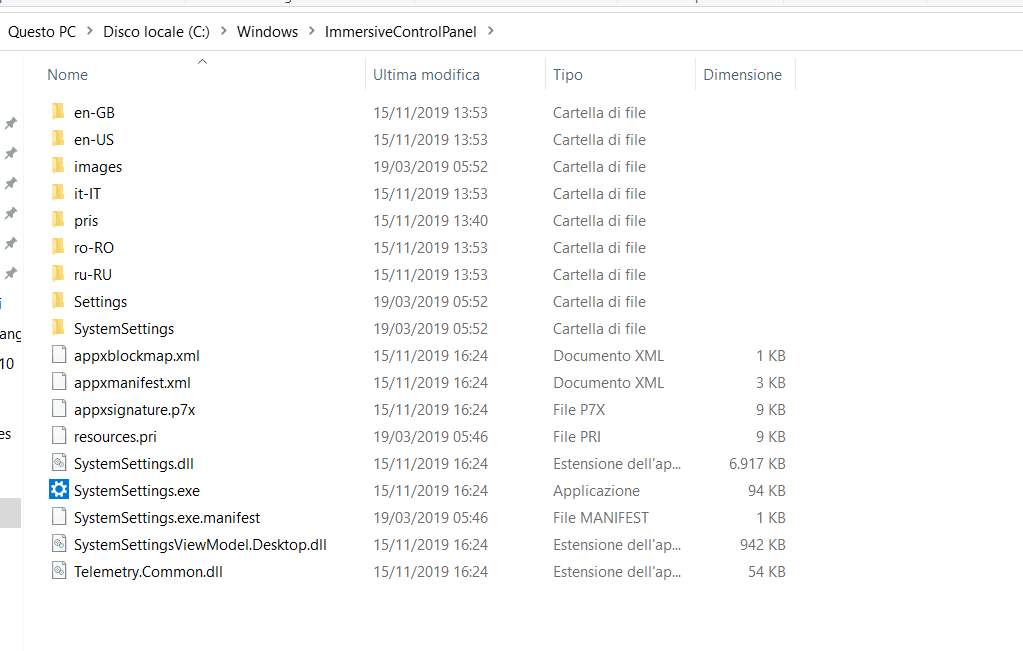Viewport: 1023px width, 651px height.
Task: Open the chevron after Windows breadcrumb
Action: [311, 31]
